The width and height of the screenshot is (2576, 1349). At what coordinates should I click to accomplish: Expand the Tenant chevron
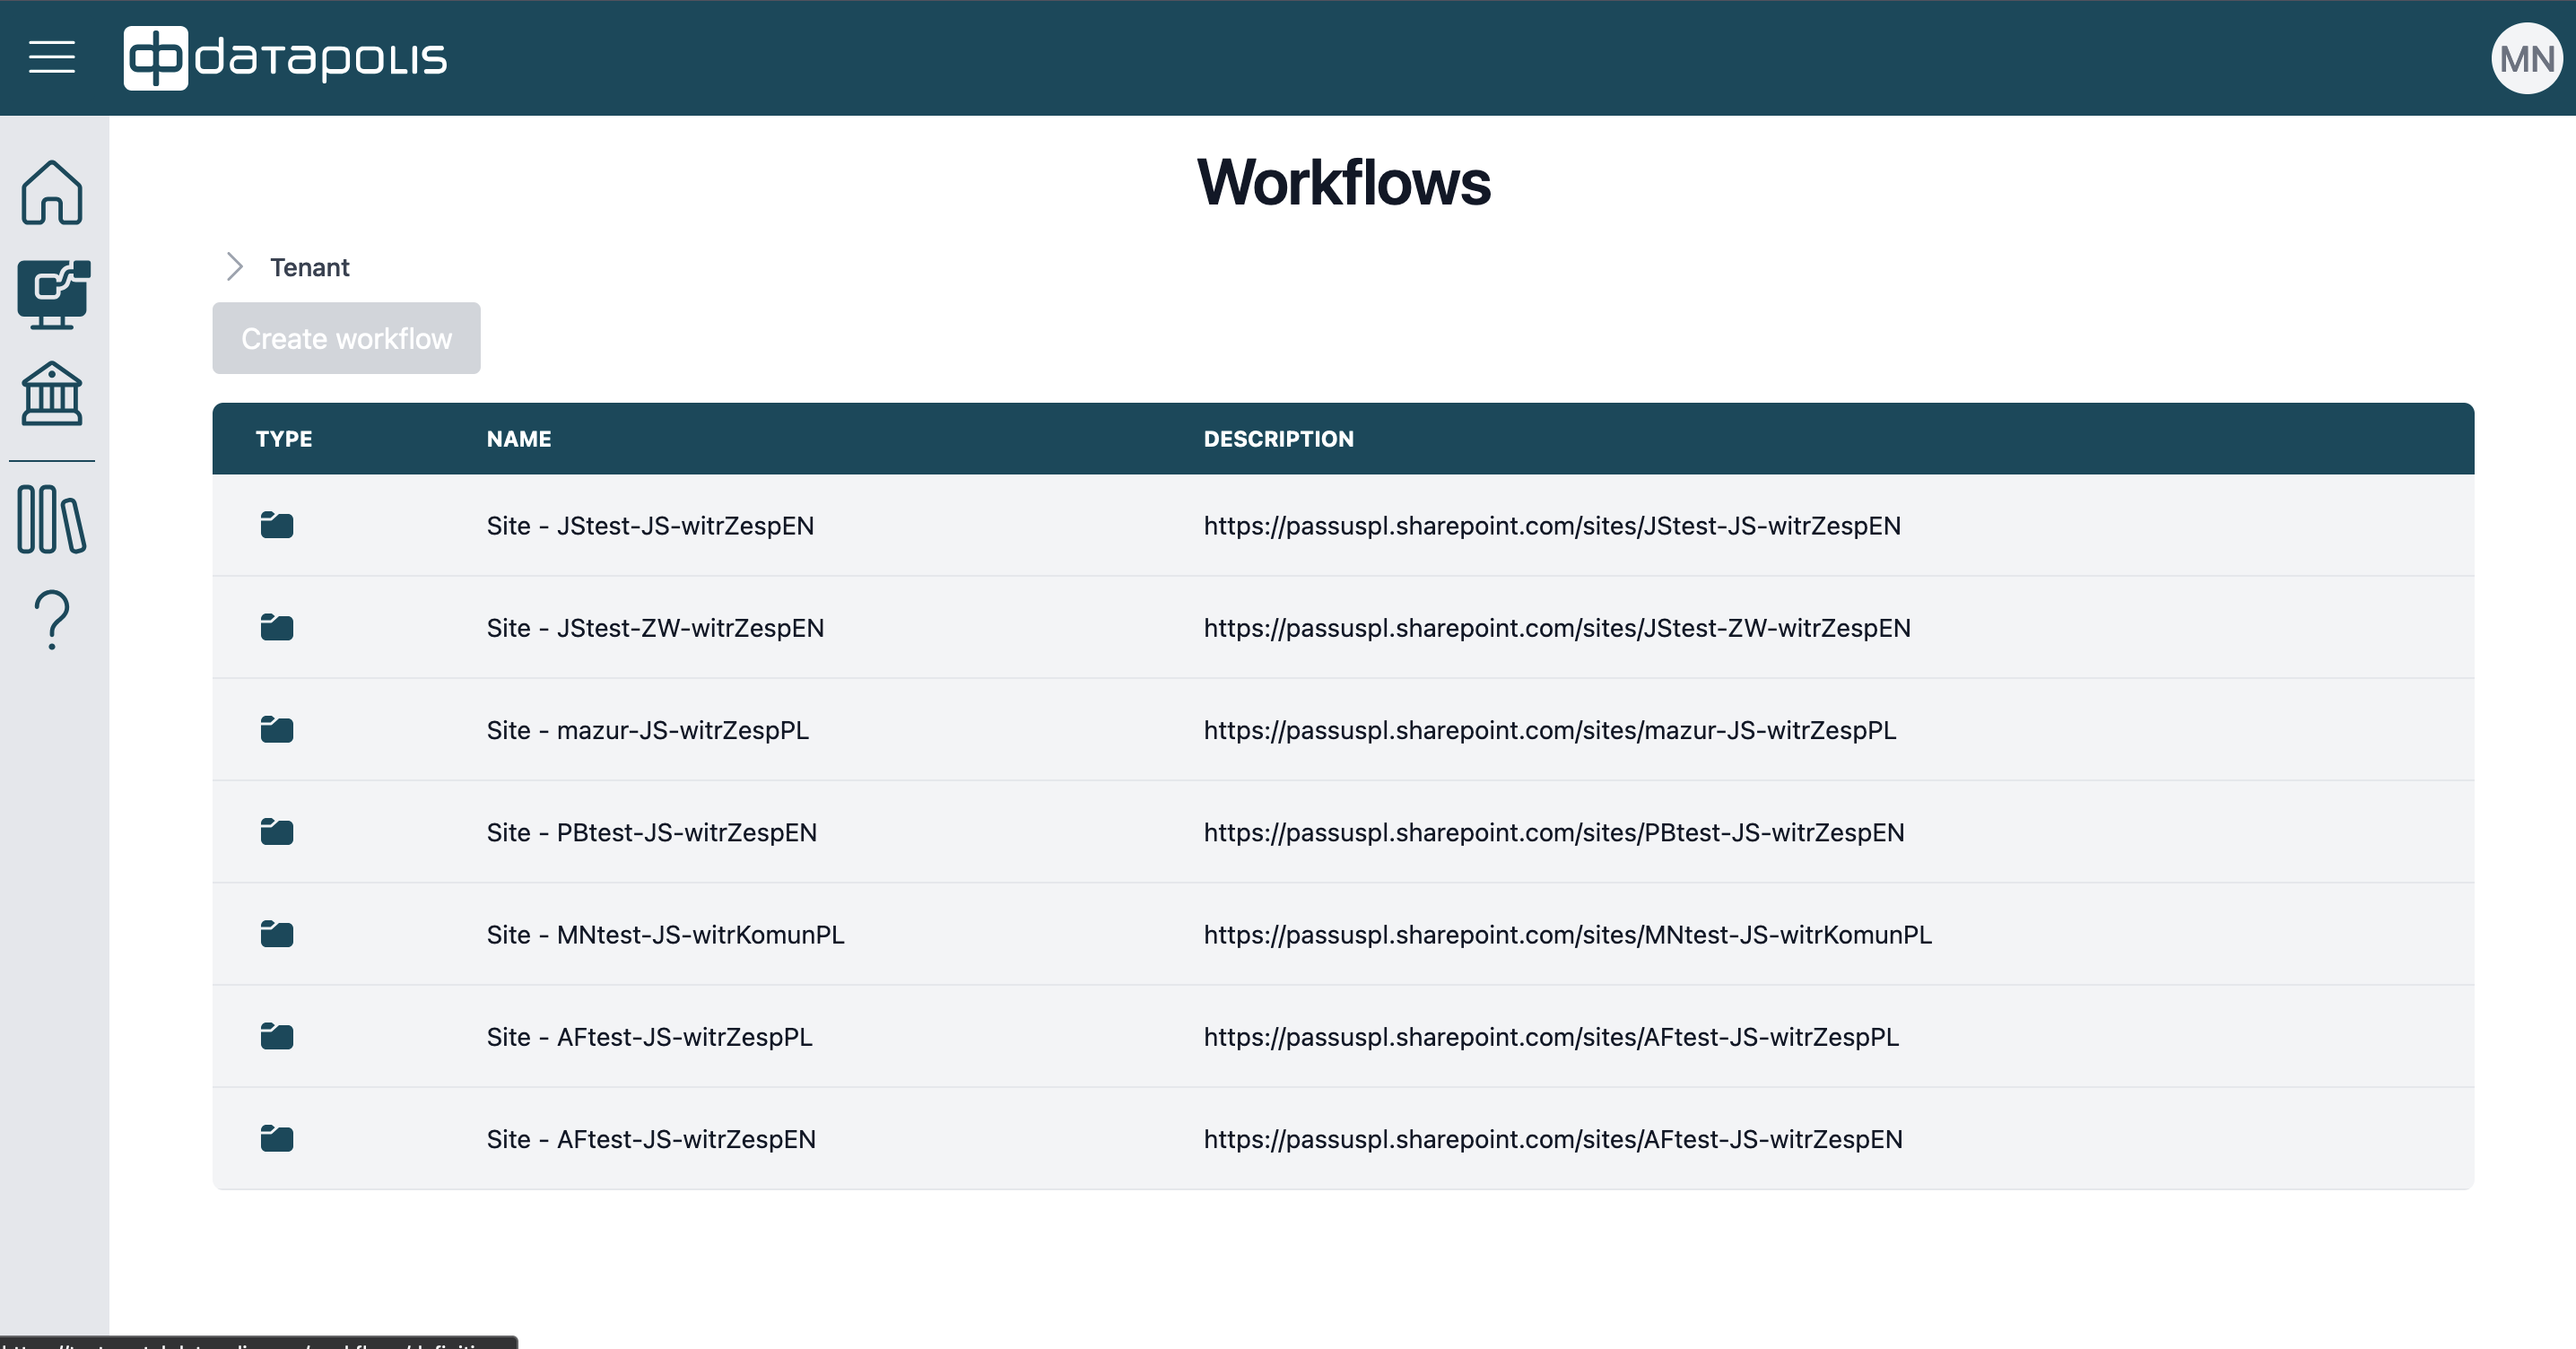pyautogui.click(x=235, y=267)
